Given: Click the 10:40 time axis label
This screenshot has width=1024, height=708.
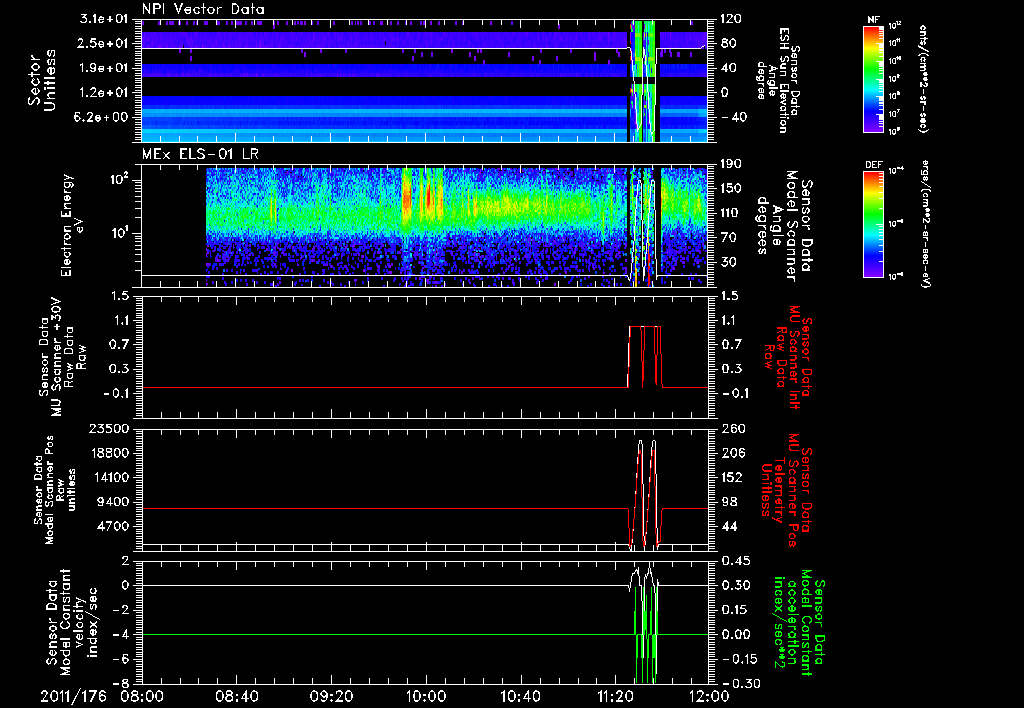Looking at the screenshot, I should point(520,694).
